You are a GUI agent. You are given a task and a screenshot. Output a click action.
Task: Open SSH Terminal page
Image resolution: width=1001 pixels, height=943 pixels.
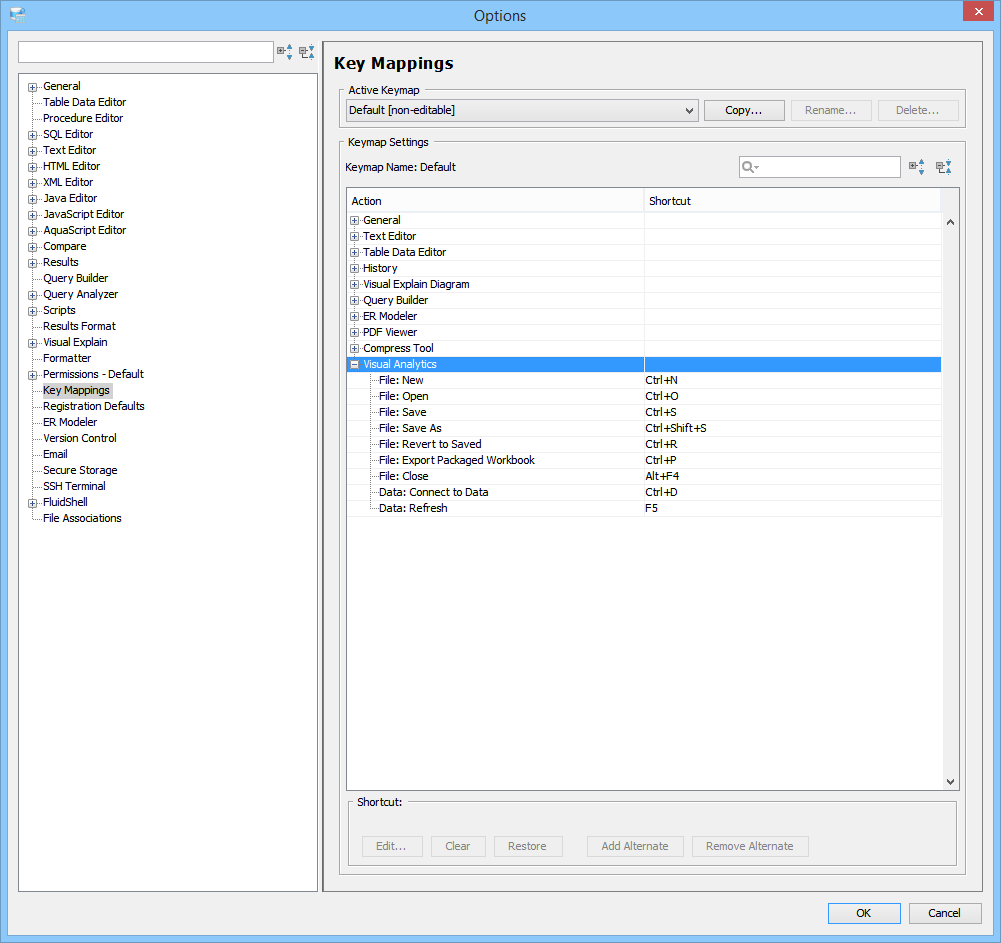tap(74, 486)
